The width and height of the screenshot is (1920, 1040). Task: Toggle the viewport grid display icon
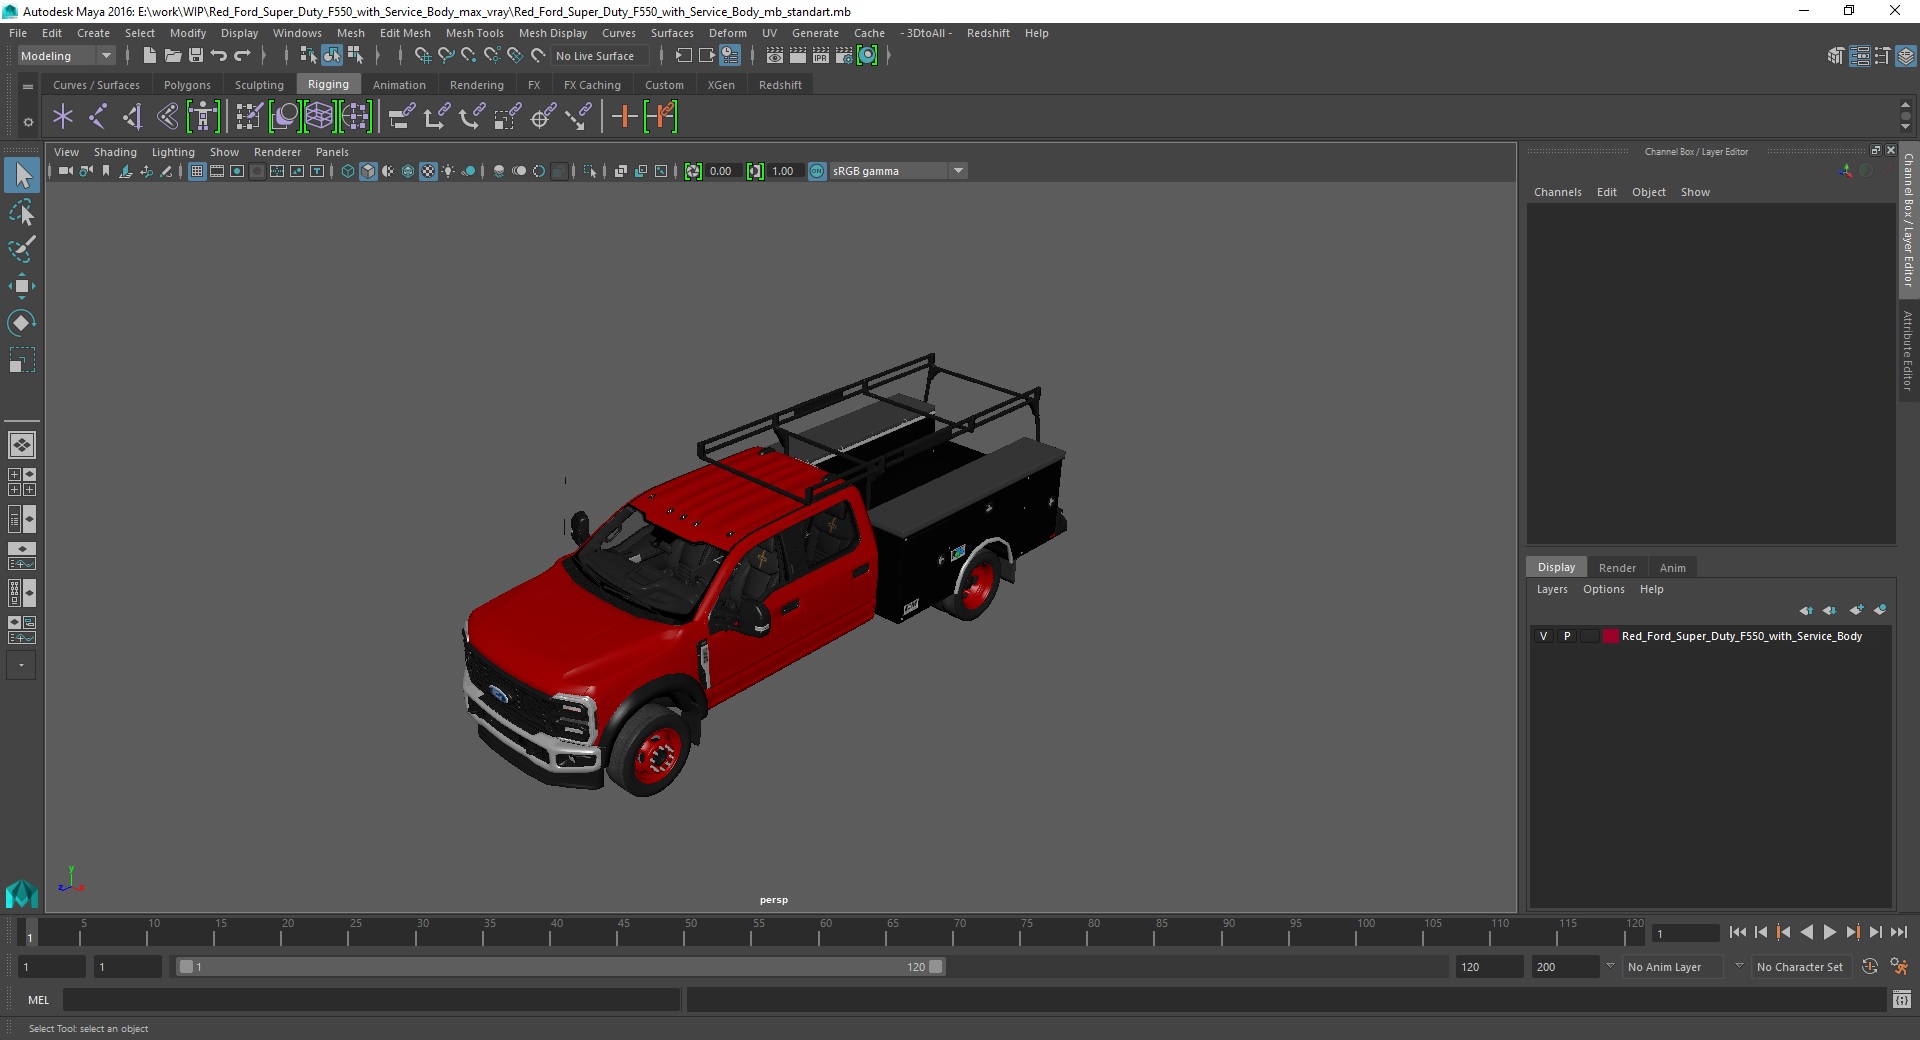point(197,171)
